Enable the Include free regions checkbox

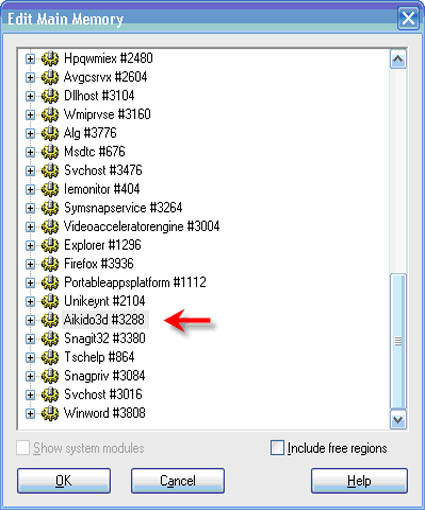pyautogui.click(x=277, y=448)
